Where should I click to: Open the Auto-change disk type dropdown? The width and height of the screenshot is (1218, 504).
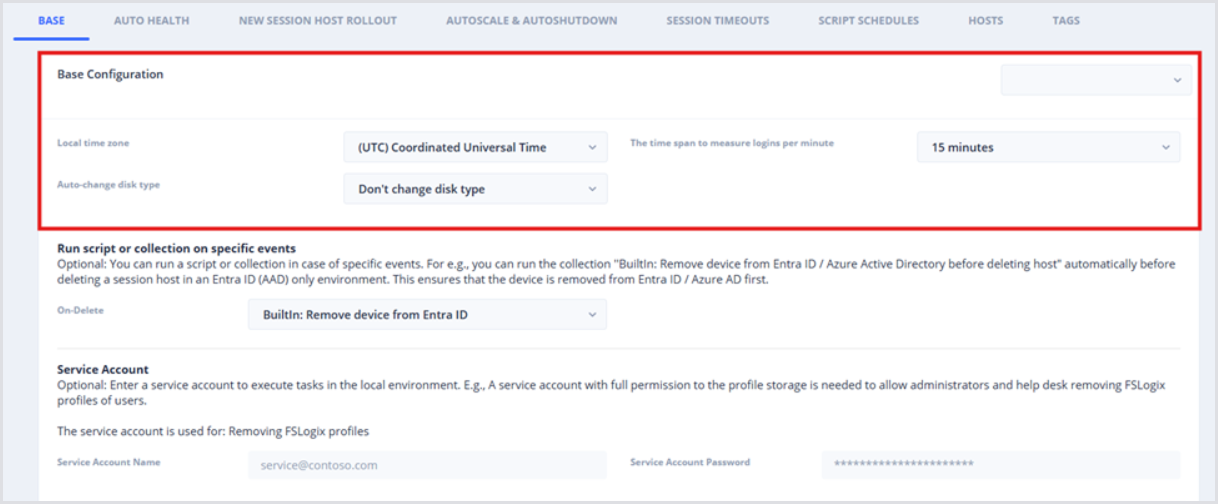[475, 189]
